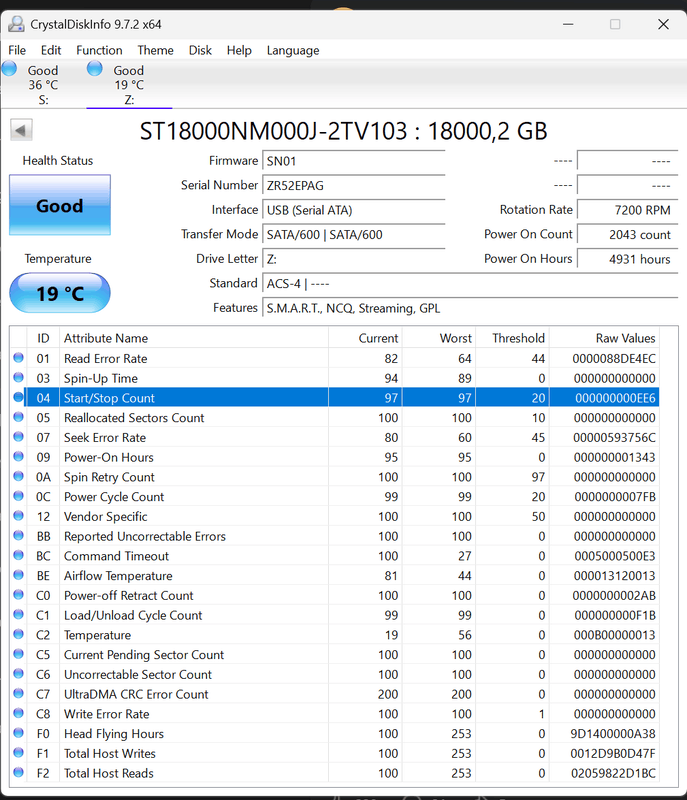Click the Interface field USB (Serial ATA)
The height and width of the screenshot is (800, 687).
coord(353,210)
